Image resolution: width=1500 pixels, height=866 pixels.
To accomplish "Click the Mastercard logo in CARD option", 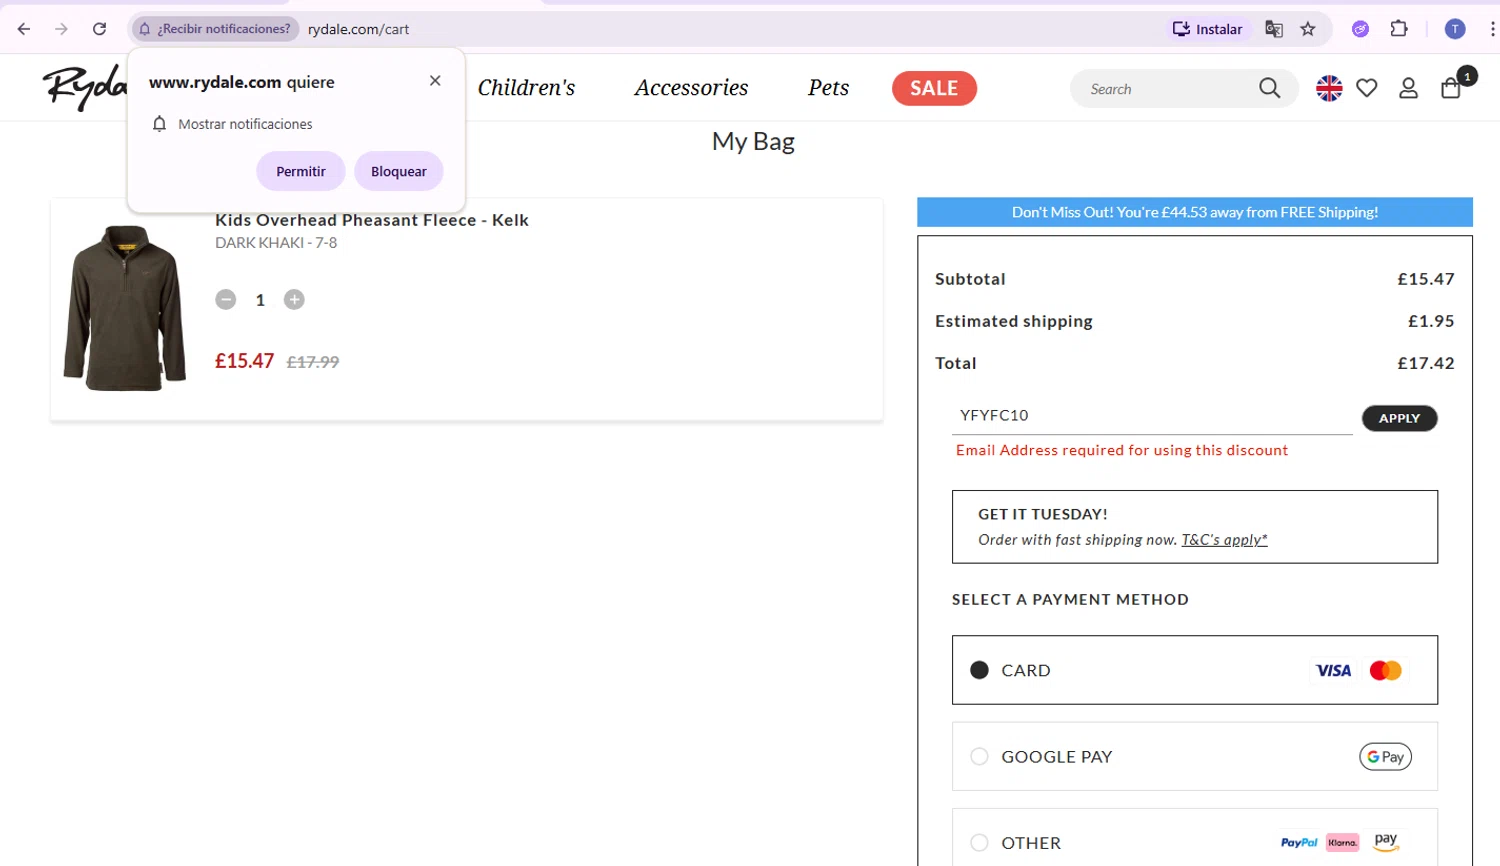I will pyautogui.click(x=1385, y=670).
